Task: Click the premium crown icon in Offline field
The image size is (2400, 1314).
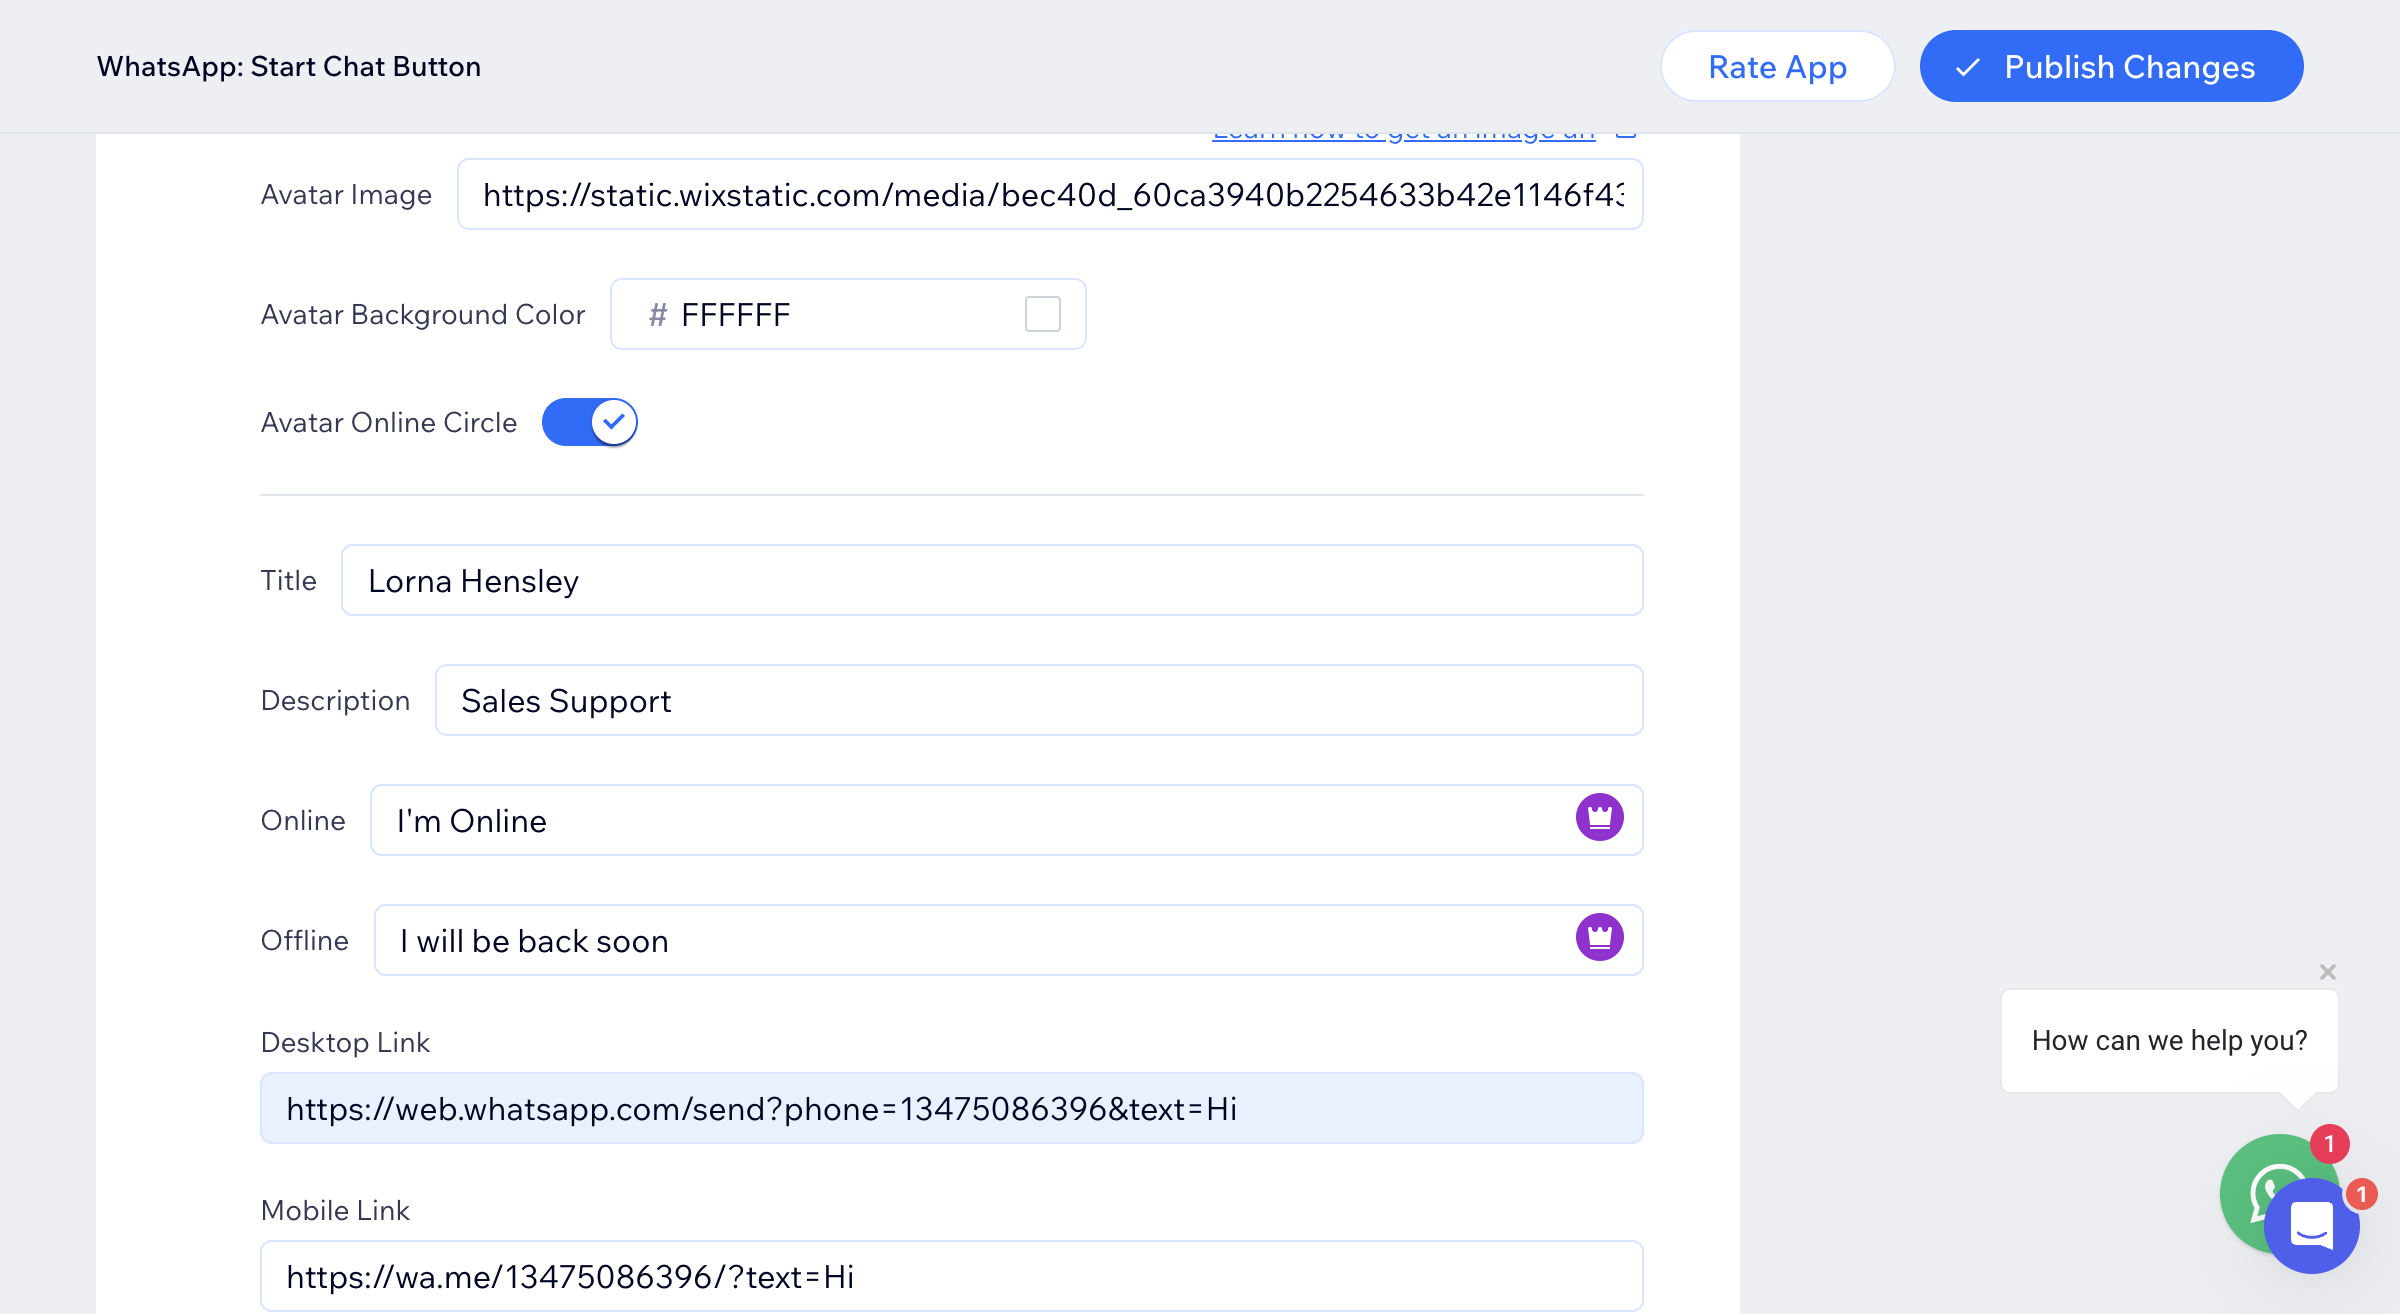Action: pos(1599,938)
